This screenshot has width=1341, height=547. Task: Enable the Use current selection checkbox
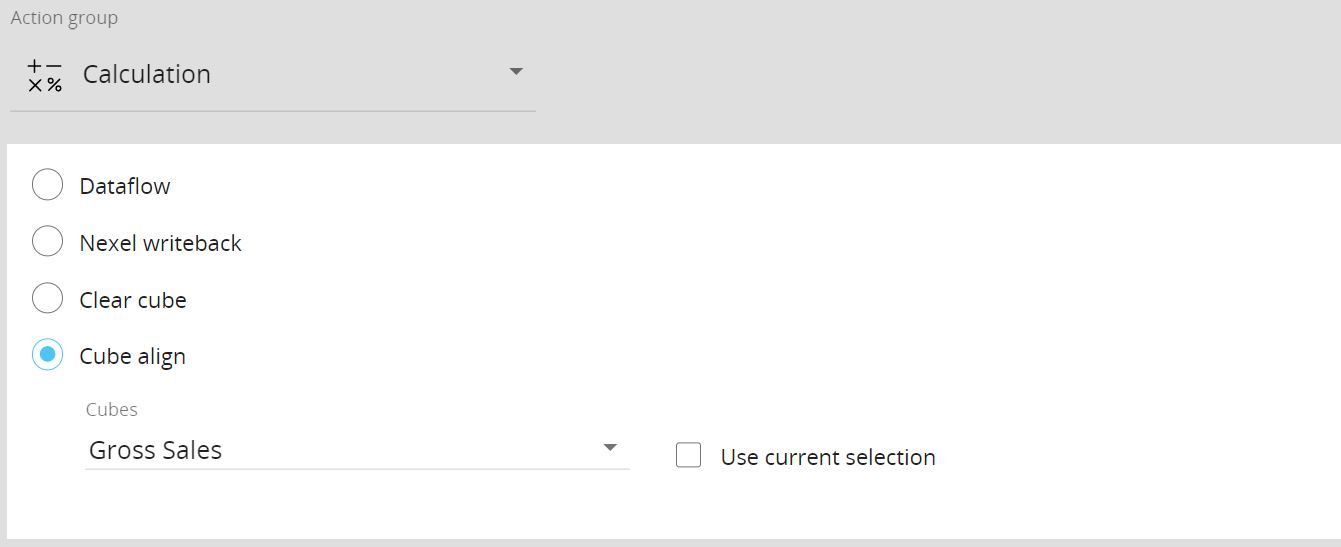pos(688,456)
